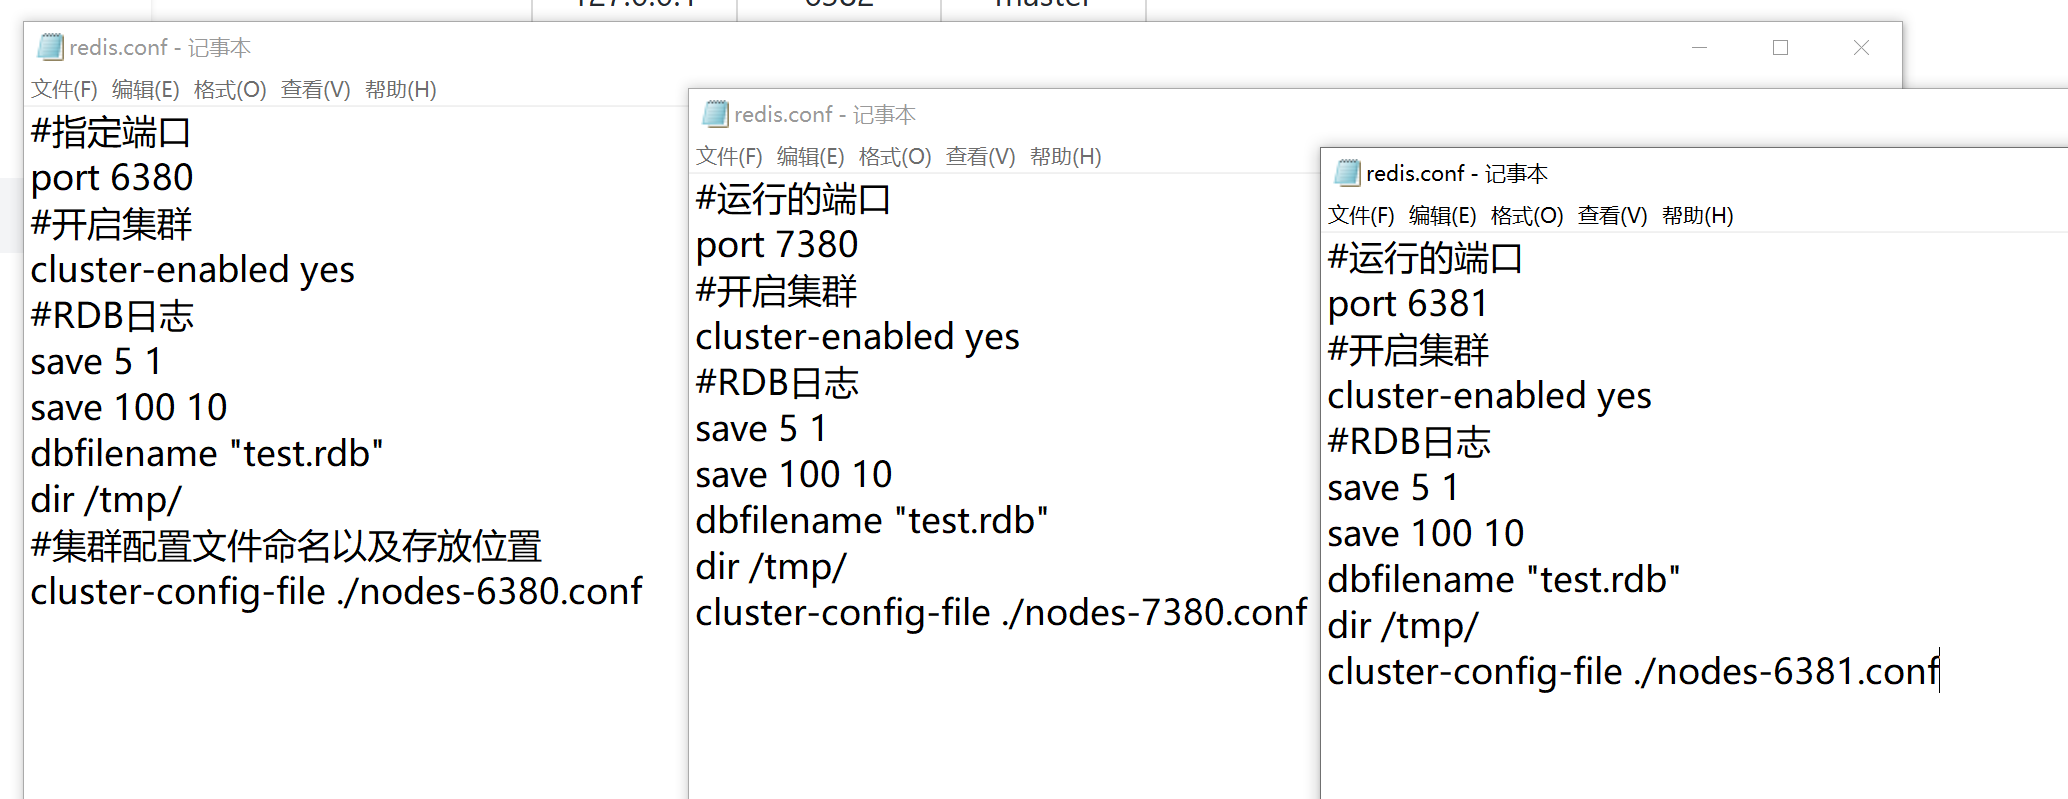Click '#RDB日志' in port 7380 window
This screenshot has height=799, width=2068.
point(777,383)
